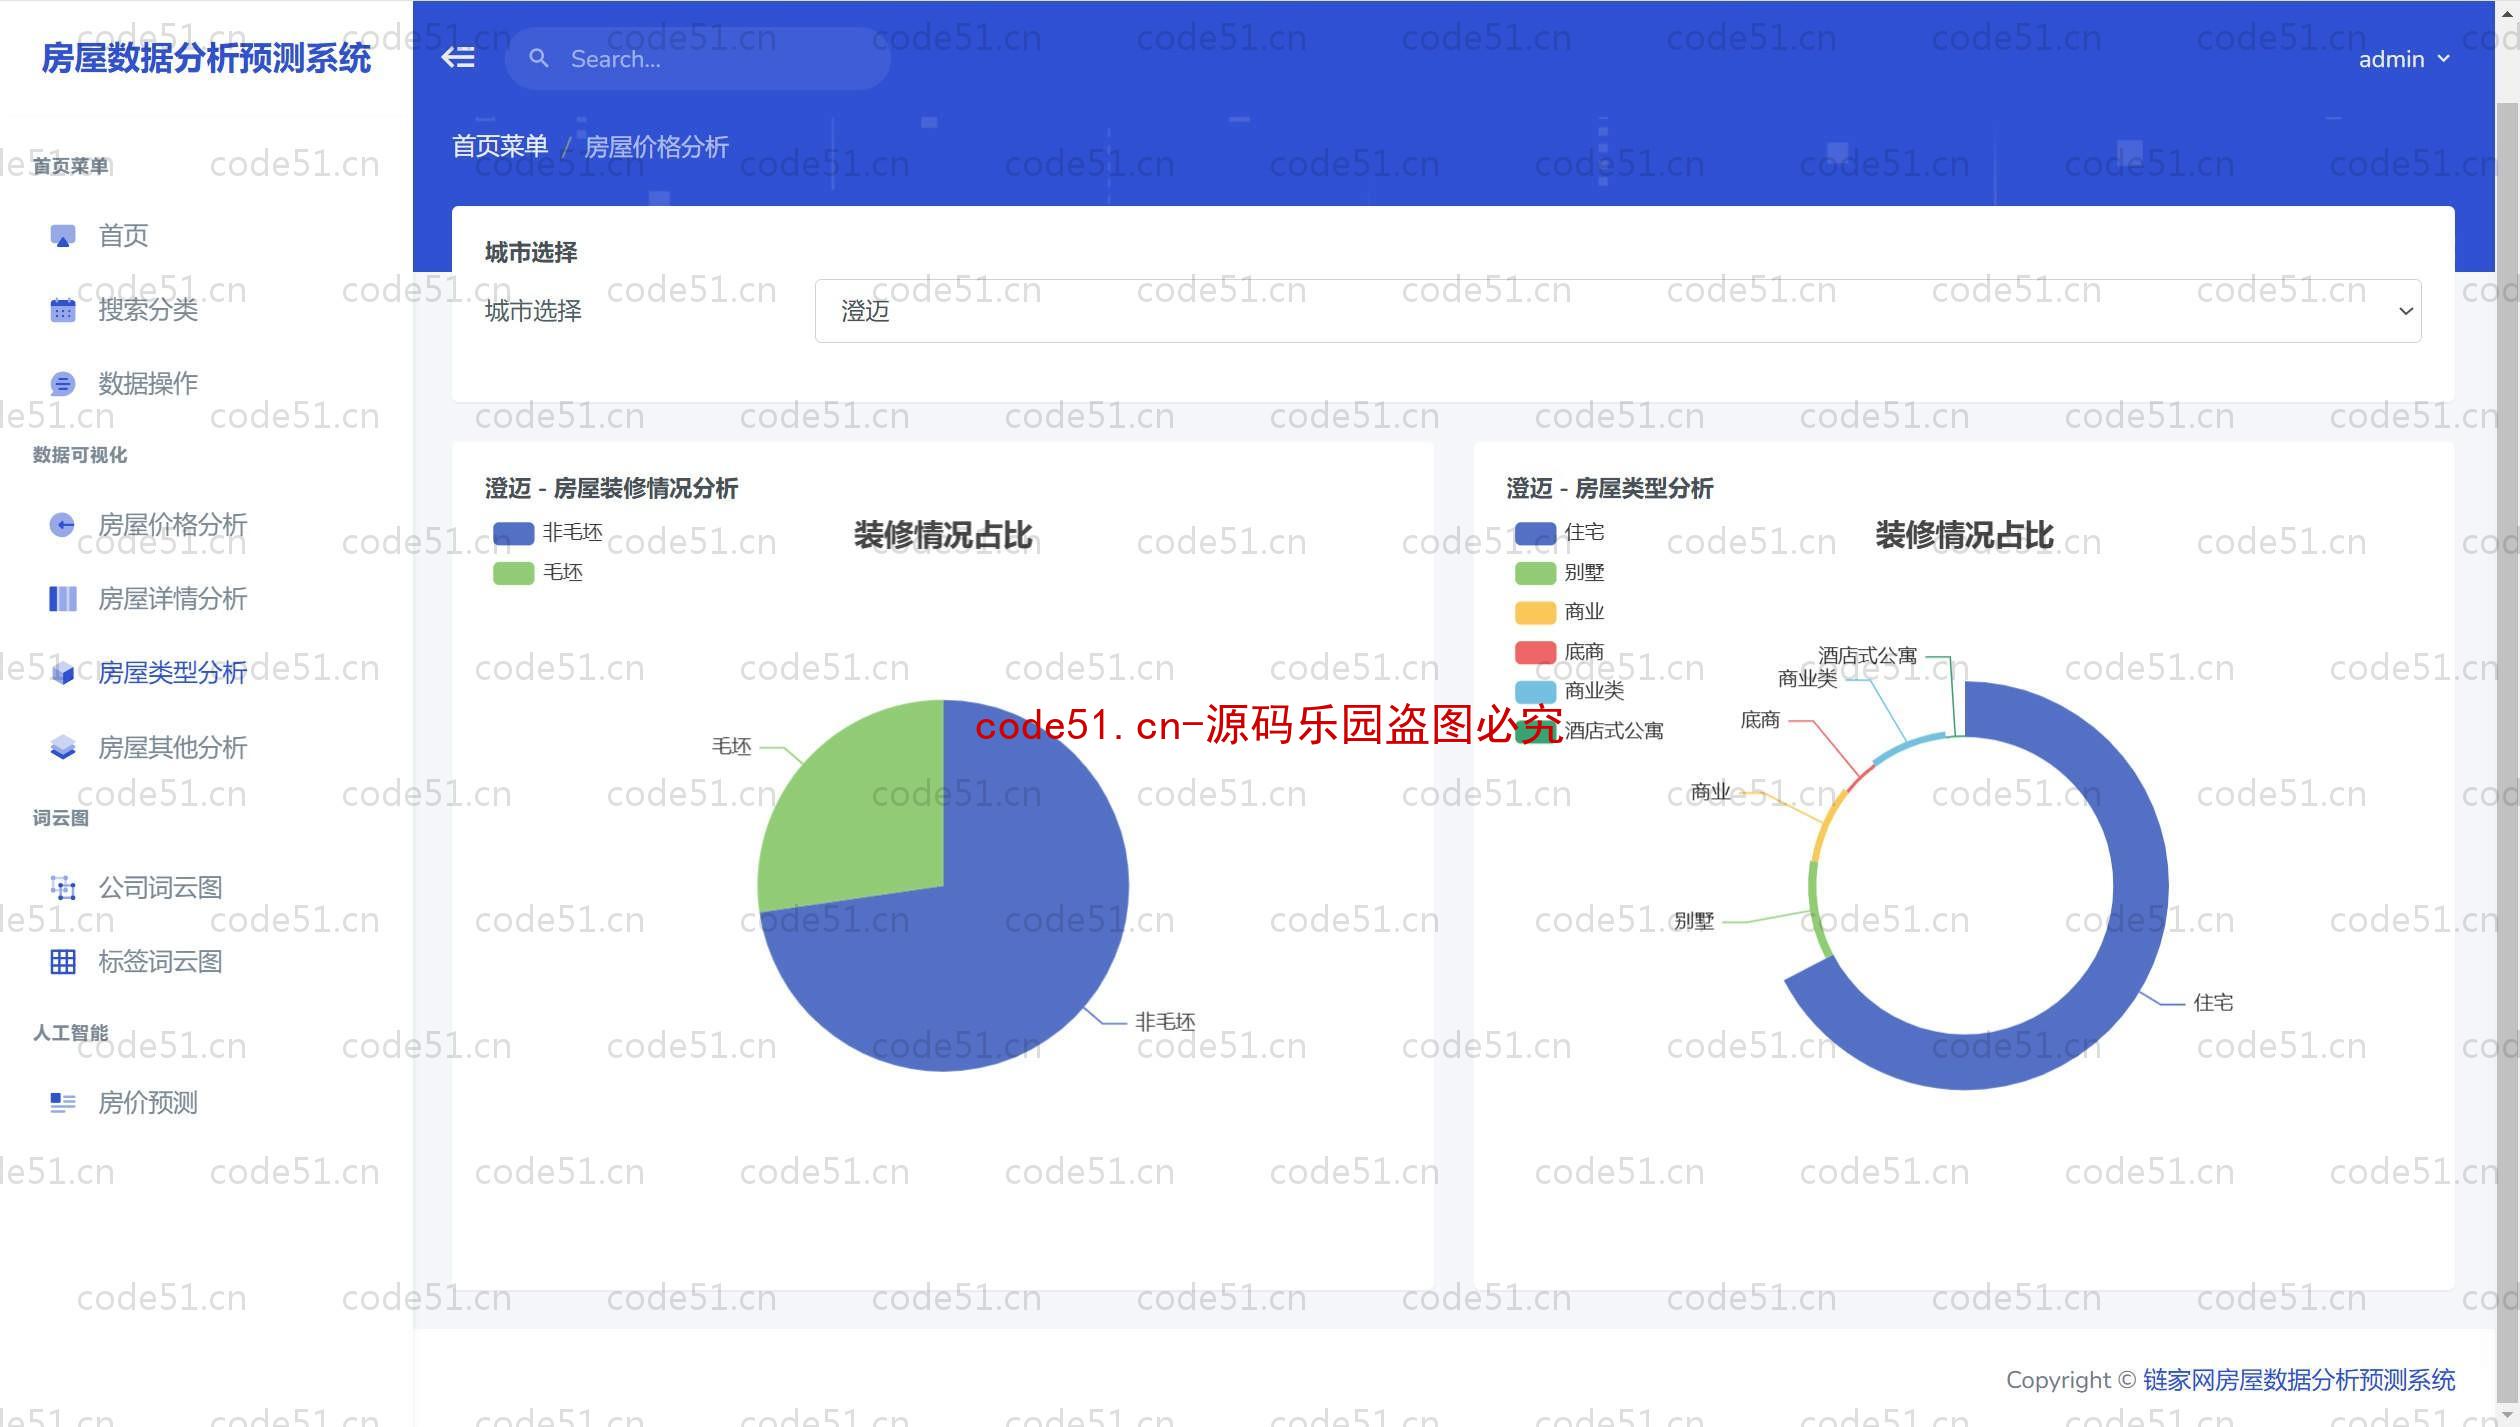Click the 数据操作 round icon
Viewport: 2520px width, 1427px height.
pos(63,384)
